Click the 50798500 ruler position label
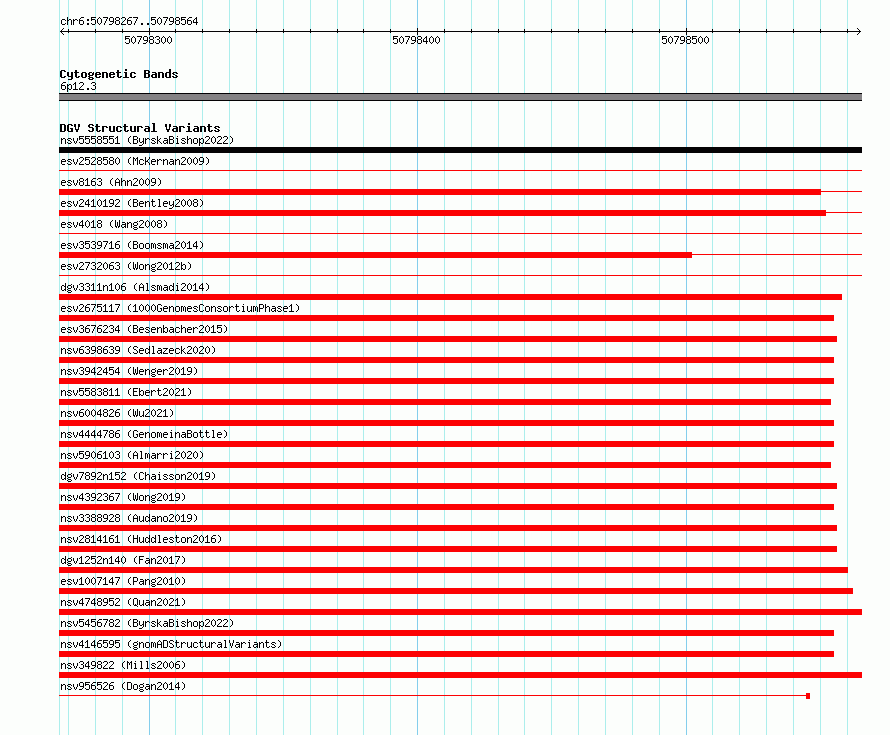 (x=685, y=40)
